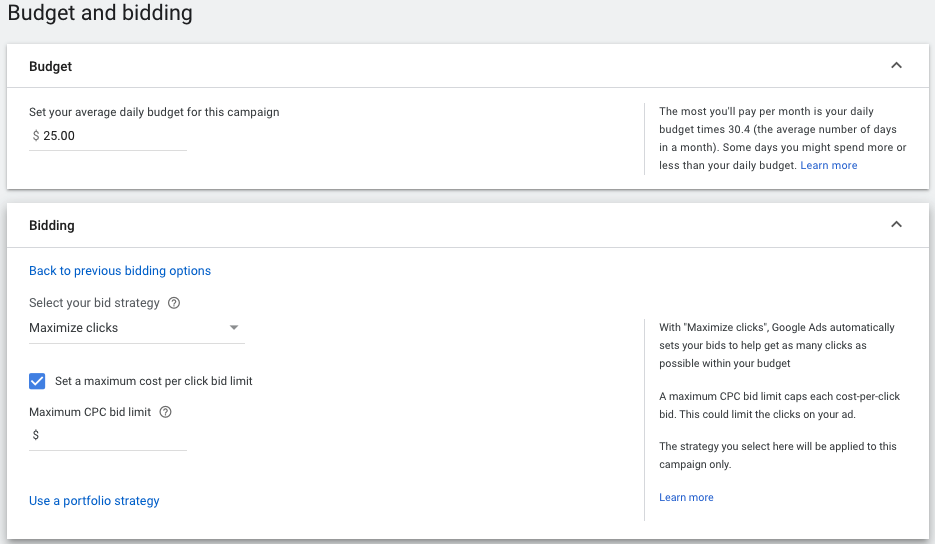935x544 pixels.
Task: Click the Budget section header title
Action: [x=51, y=66]
